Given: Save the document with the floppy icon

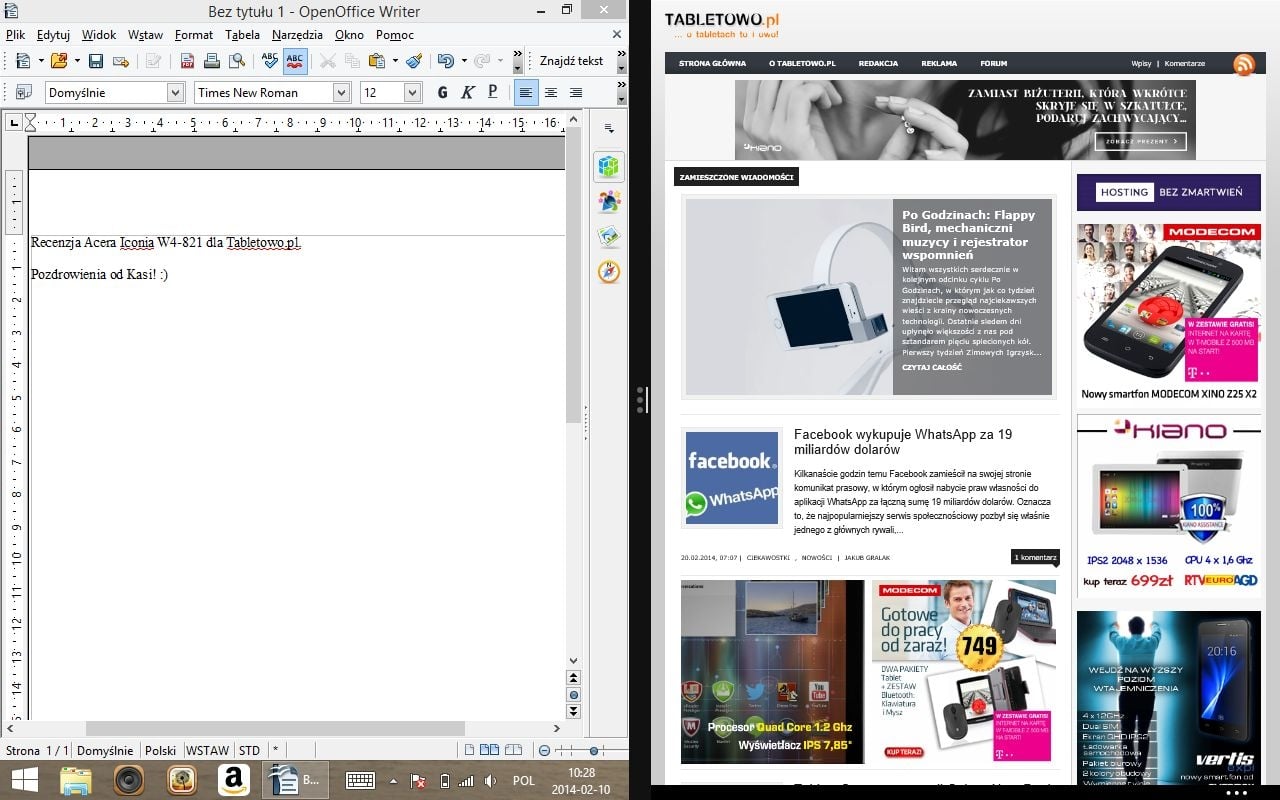Looking at the screenshot, I should [x=96, y=61].
